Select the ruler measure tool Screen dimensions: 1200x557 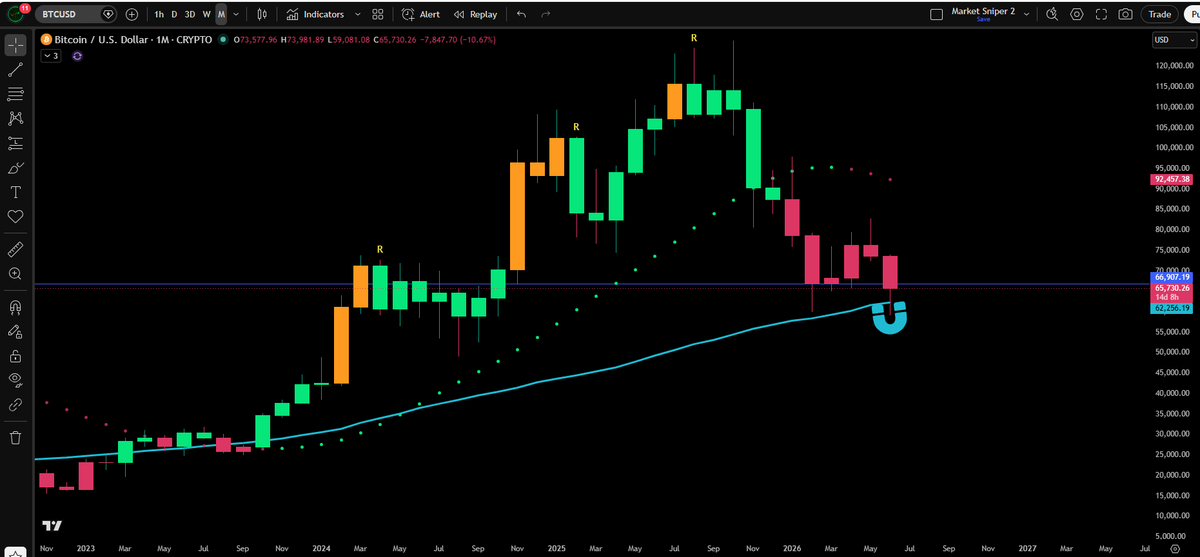point(15,248)
